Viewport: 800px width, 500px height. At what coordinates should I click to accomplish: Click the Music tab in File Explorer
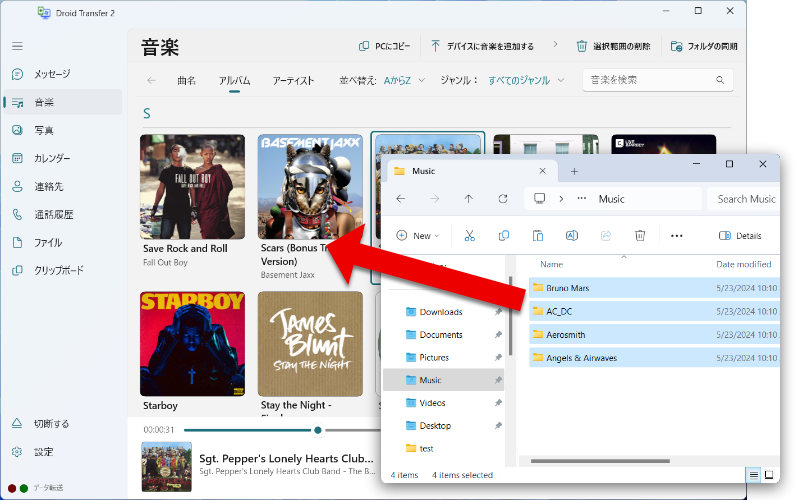[x=470, y=171]
